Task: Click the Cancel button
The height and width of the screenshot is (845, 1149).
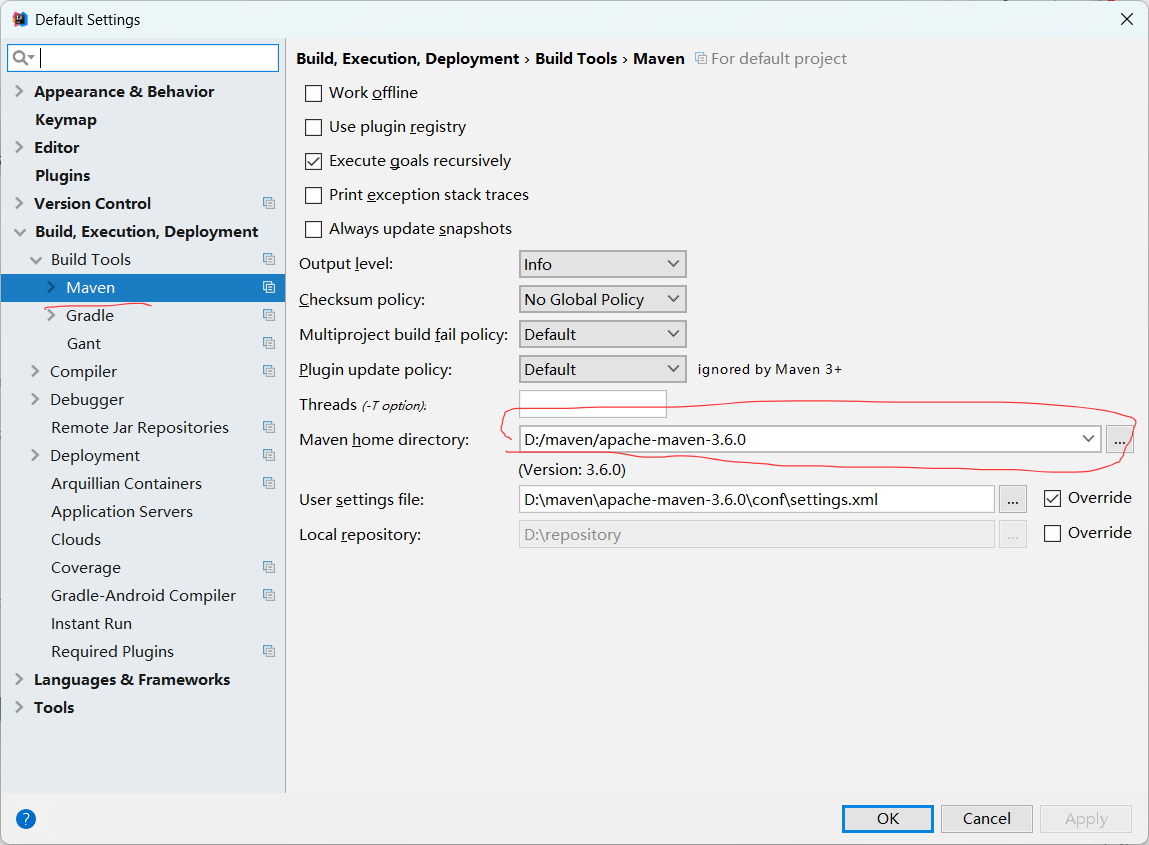Action: 986,819
